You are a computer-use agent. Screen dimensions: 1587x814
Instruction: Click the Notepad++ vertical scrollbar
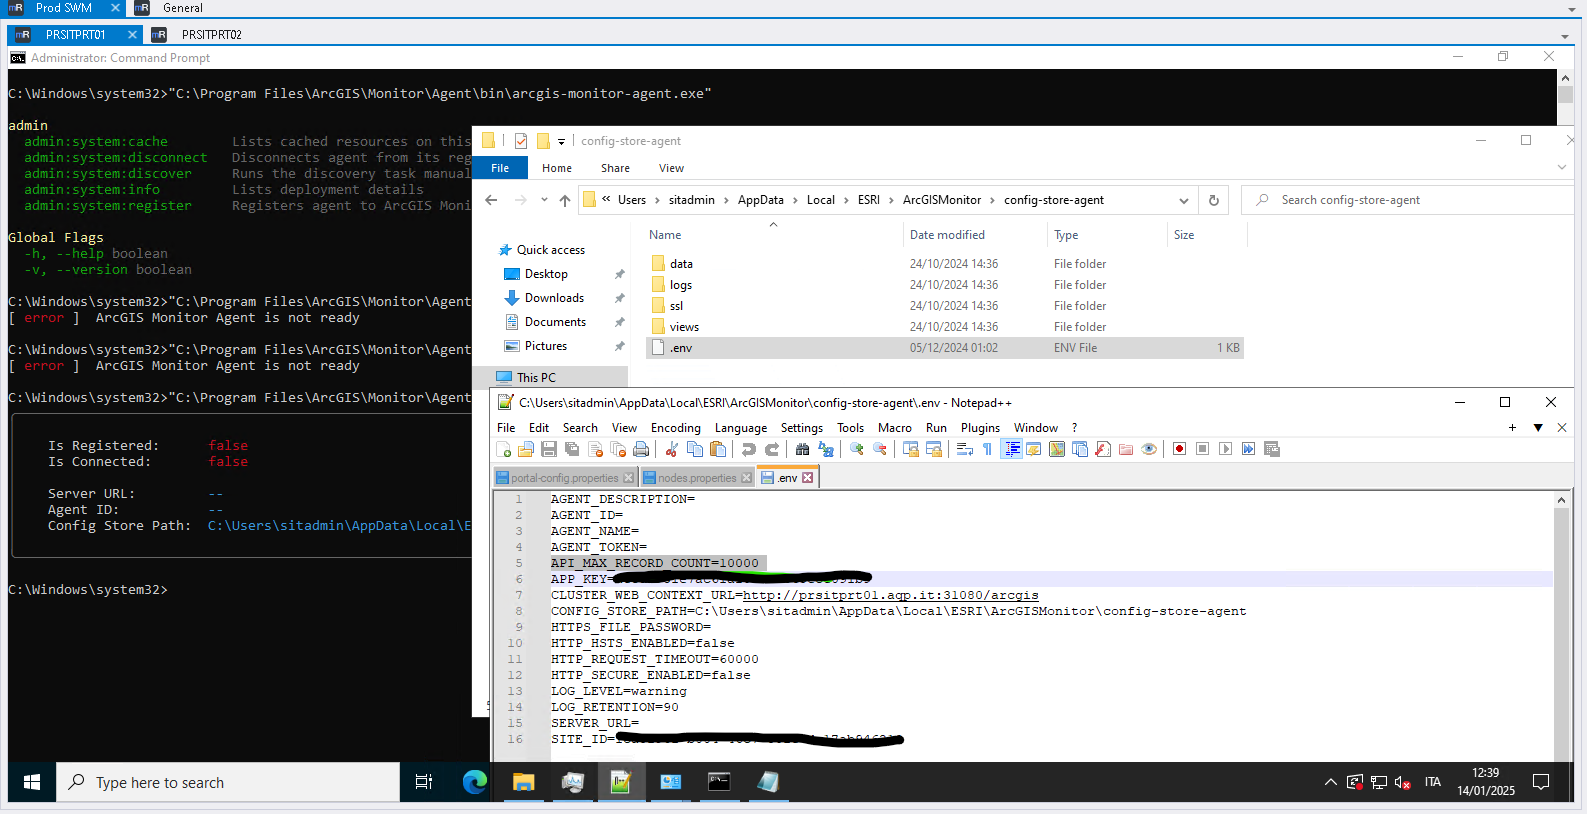click(x=1562, y=626)
